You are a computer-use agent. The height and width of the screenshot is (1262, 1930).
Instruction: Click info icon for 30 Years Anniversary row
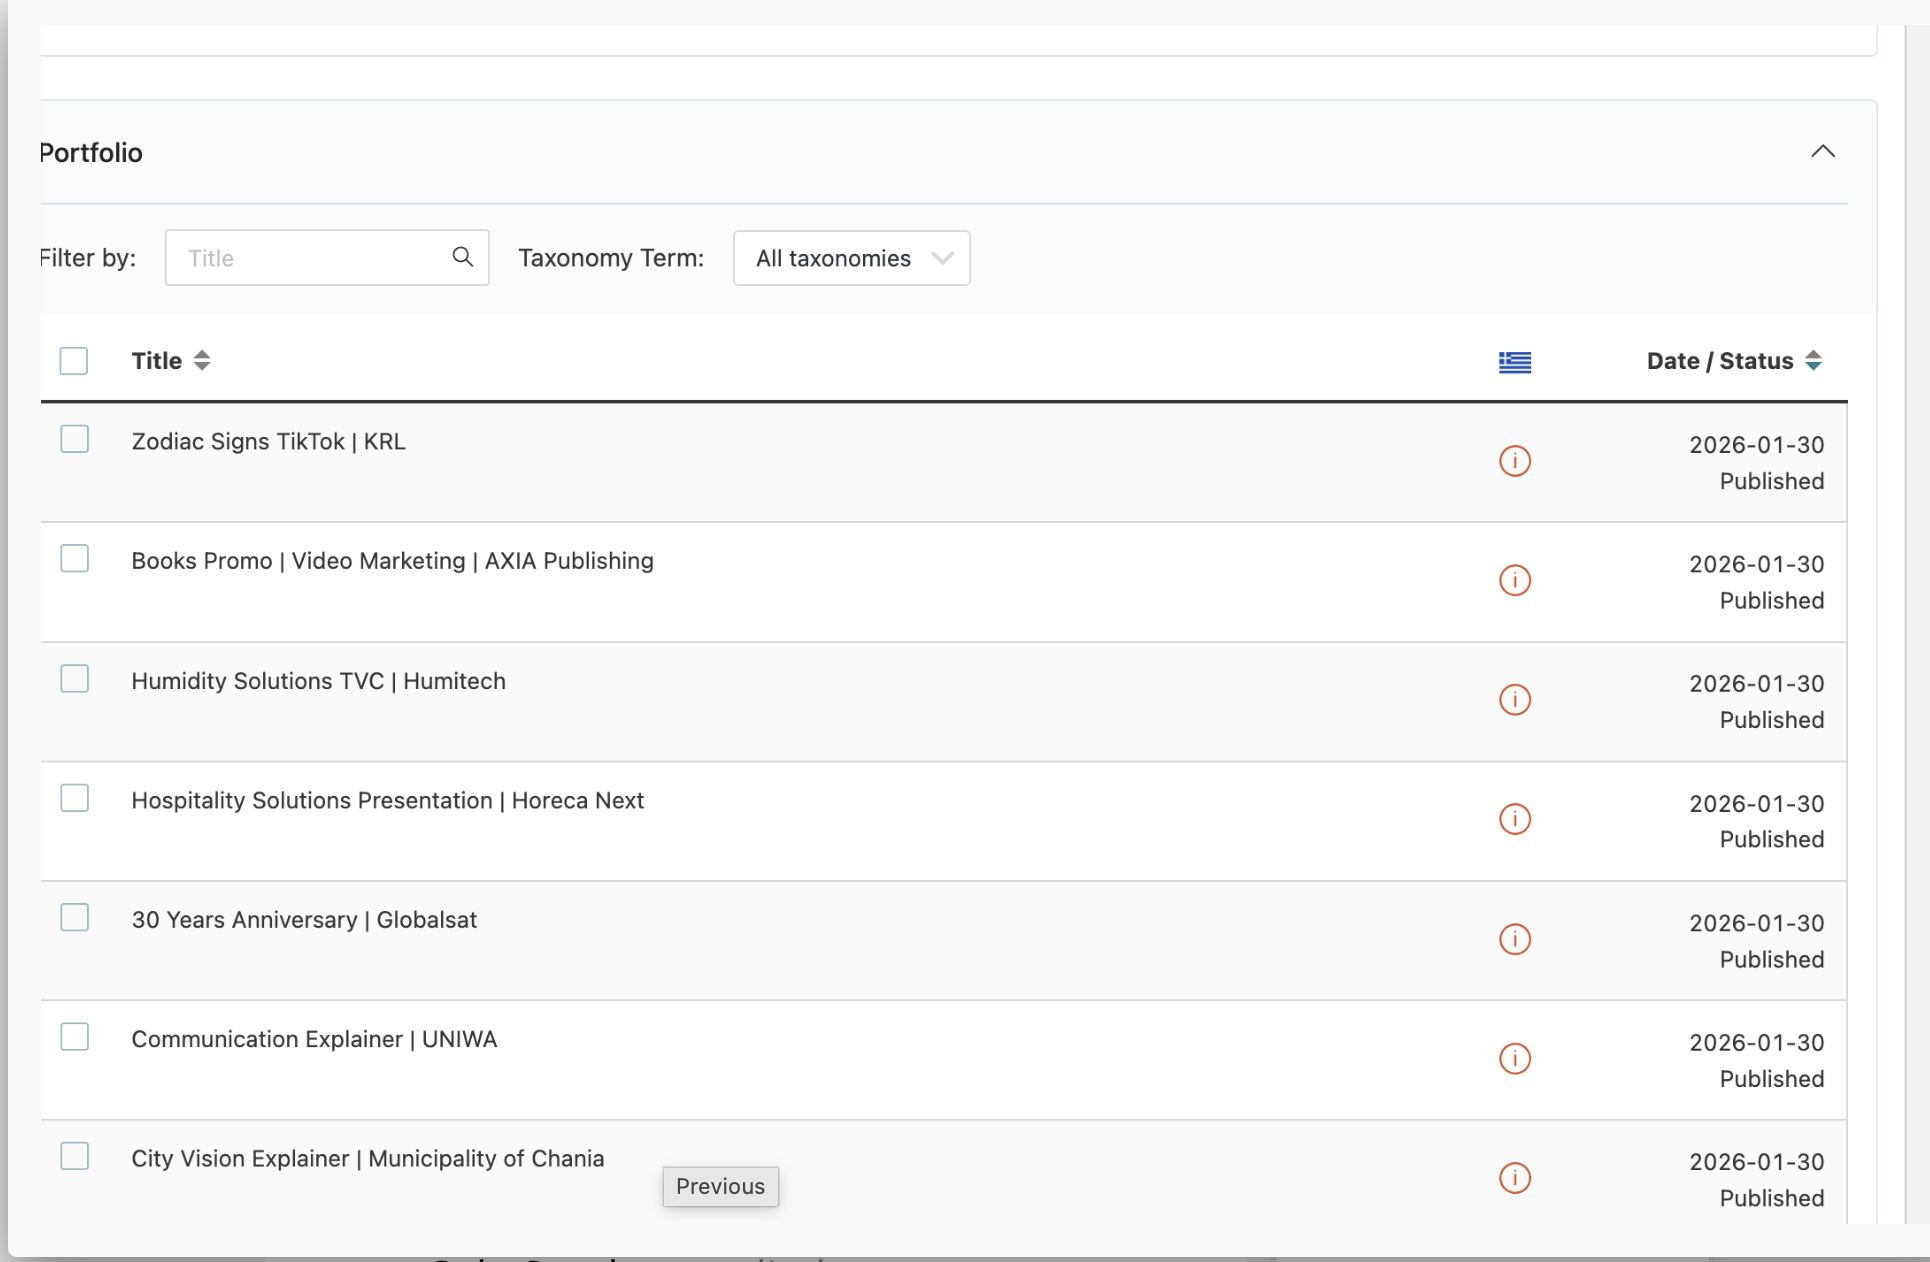point(1514,939)
